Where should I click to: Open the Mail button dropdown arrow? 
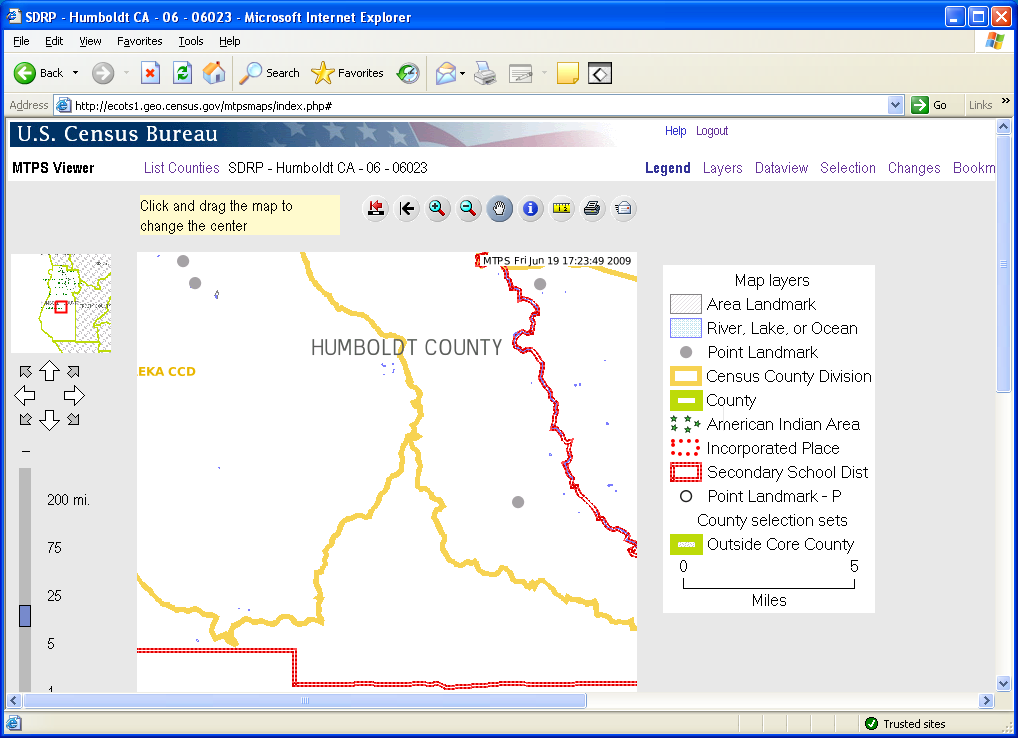(462, 73)
